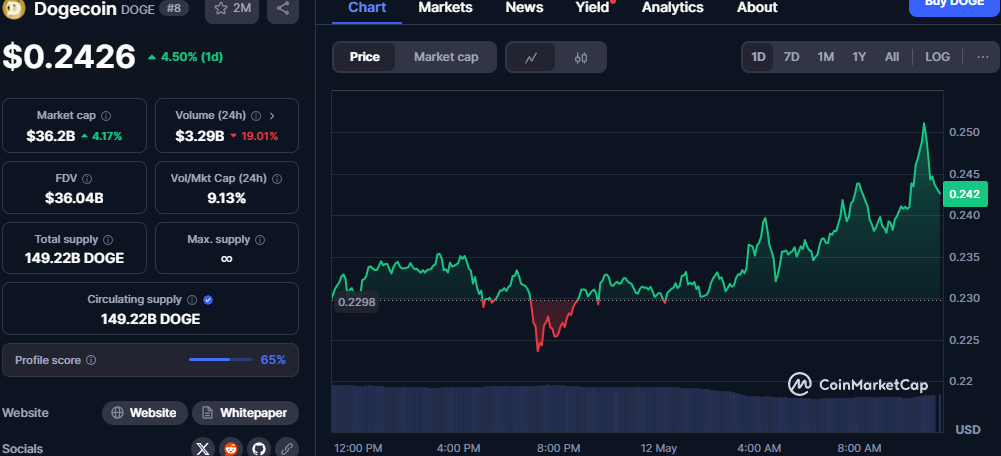Open the Analytics tab
Screen dimensions: 1001x456
[672, 8]
